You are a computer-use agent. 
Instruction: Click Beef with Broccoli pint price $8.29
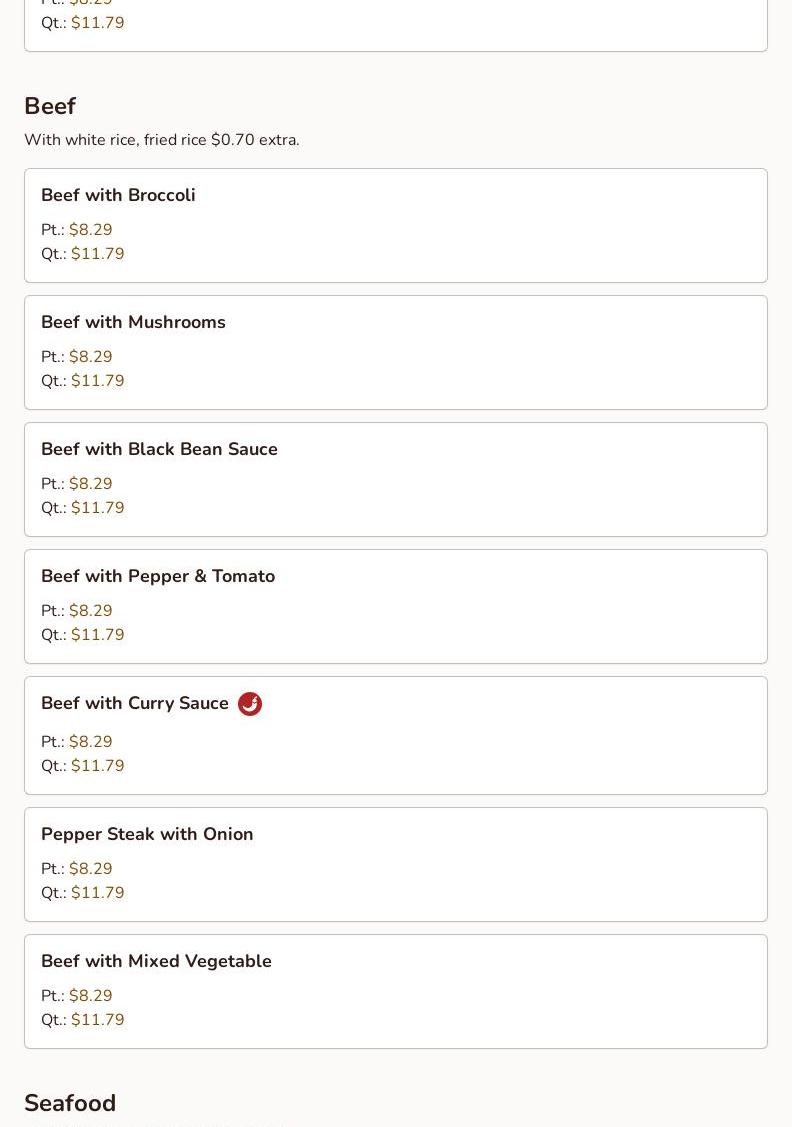point(91,229)
